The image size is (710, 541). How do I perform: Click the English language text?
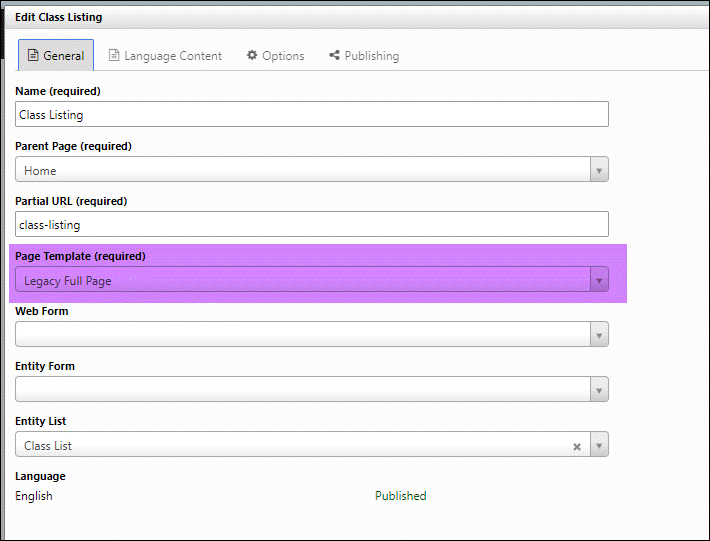[34, 496]
